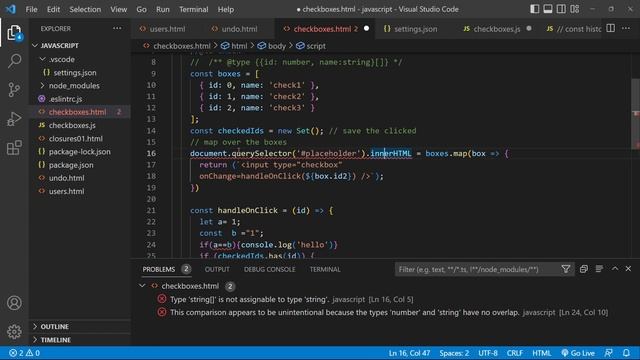Open the View menu
Viewport: 640px width, 360px height.
(118, 9)
